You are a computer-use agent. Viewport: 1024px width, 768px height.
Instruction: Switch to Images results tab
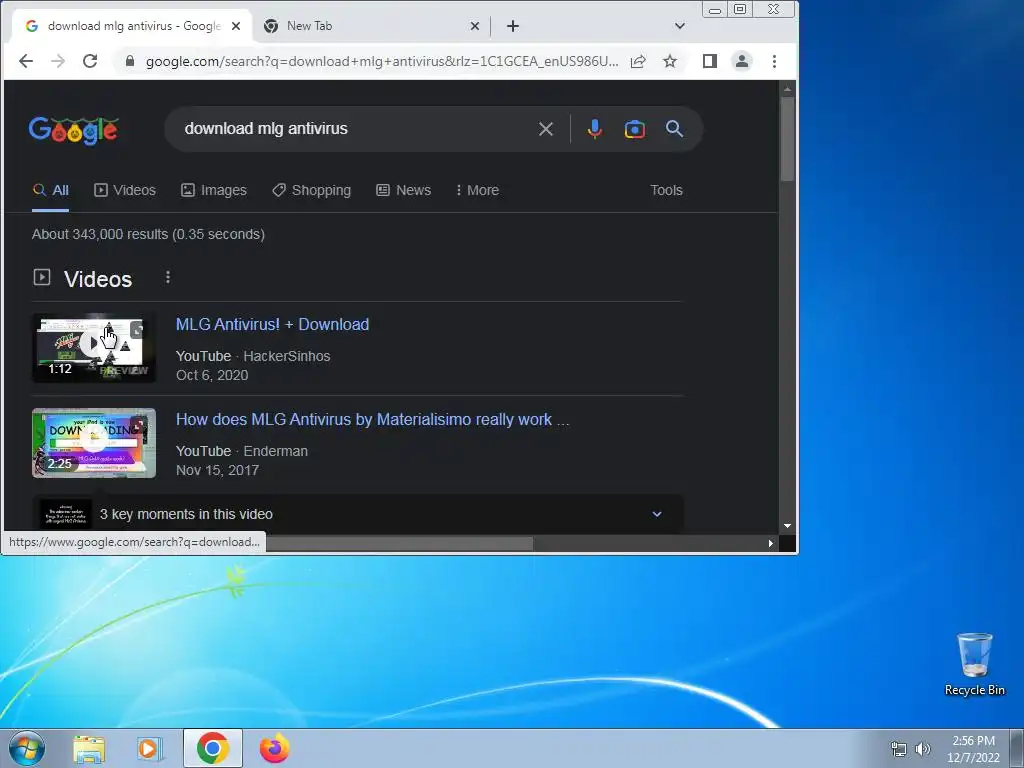(214, 190)
